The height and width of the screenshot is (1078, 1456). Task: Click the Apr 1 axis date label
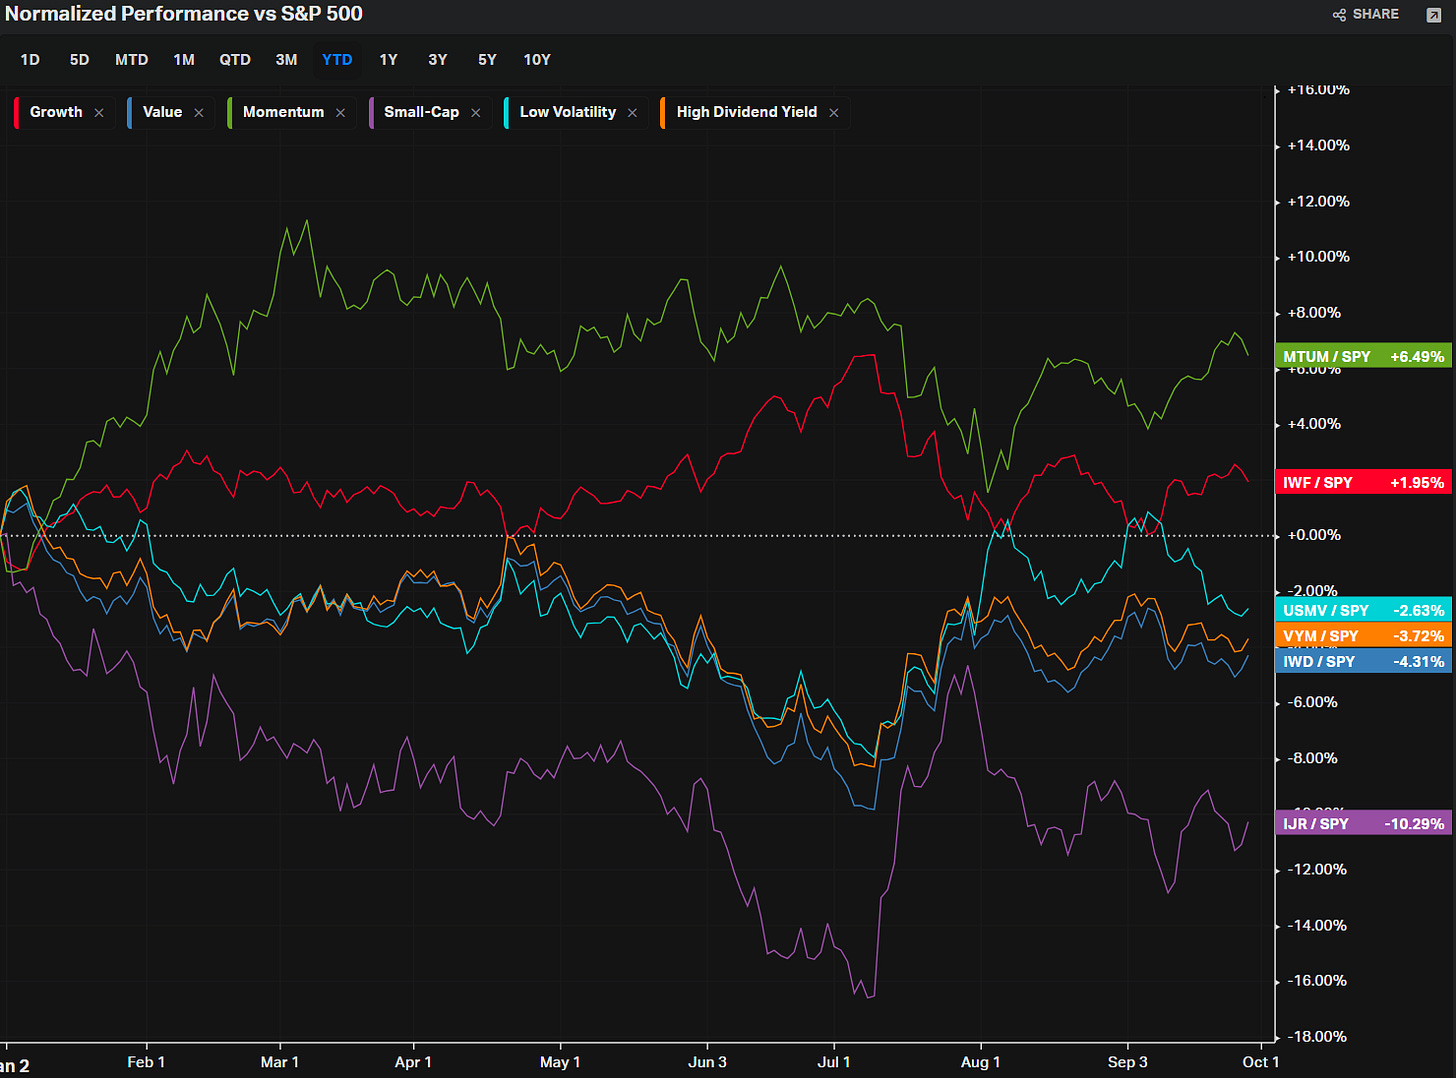(x=413, y=1062)
